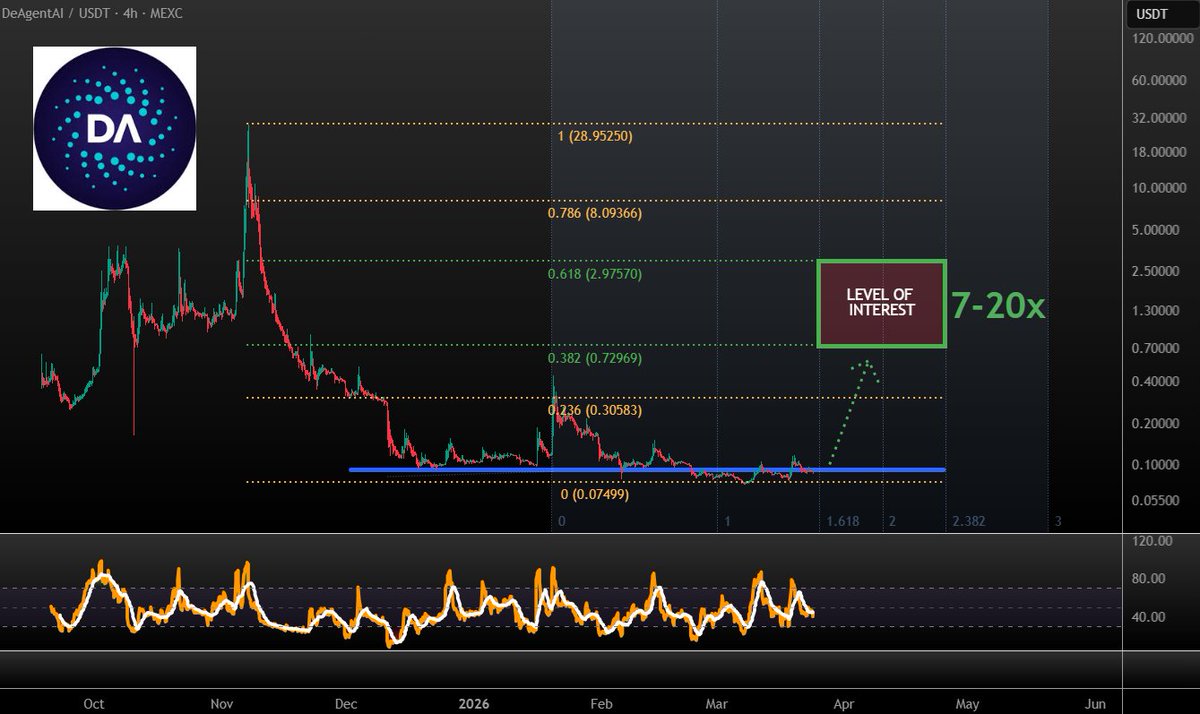Open the DeAgentAI / USDT symbol legend
The width and height of the screenshot is (1200, 714).
pyautogui.click(x=55, y=15)
